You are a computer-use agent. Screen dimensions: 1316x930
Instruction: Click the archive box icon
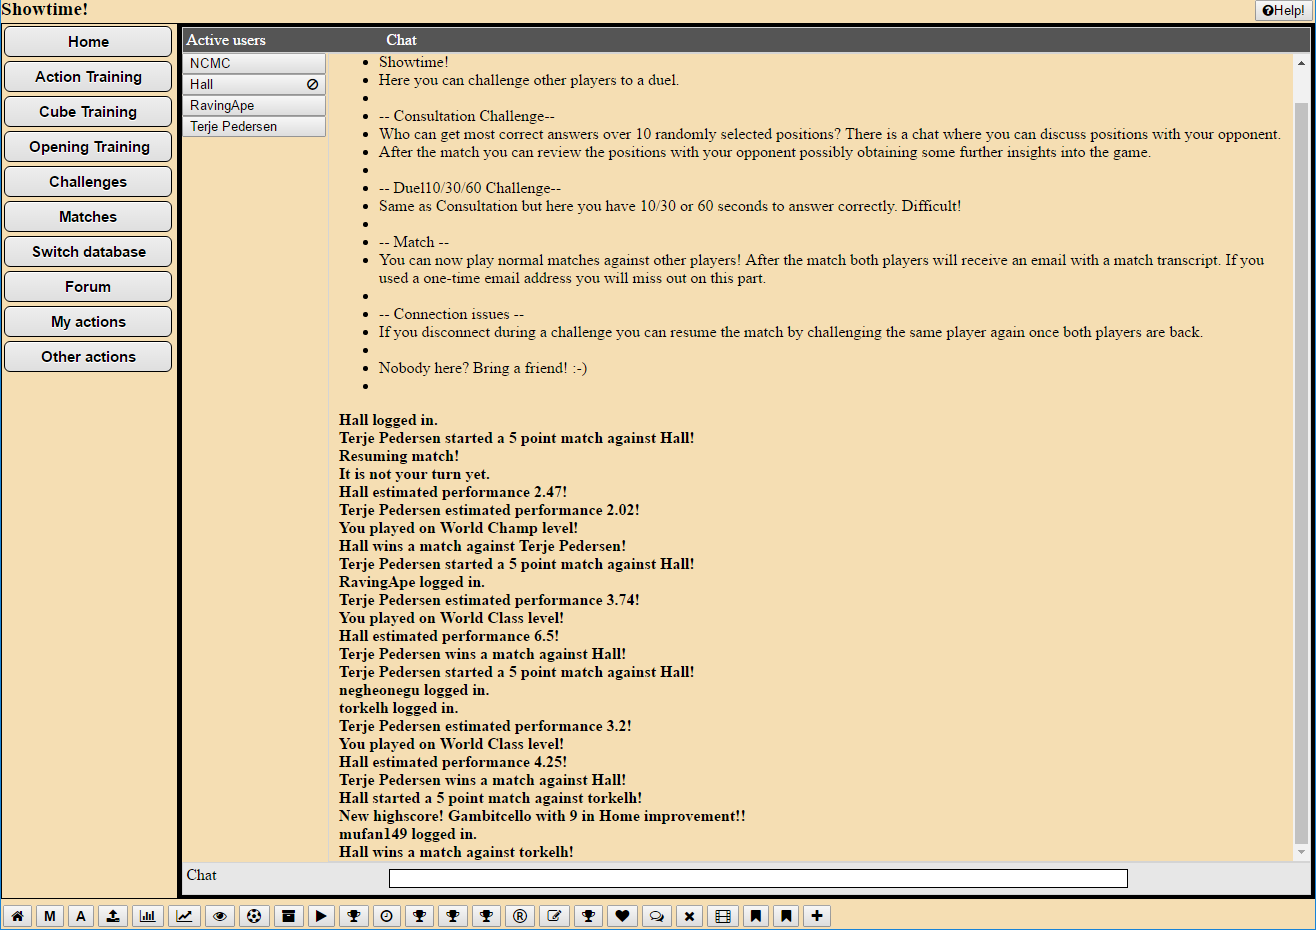(x=288, y=916)
